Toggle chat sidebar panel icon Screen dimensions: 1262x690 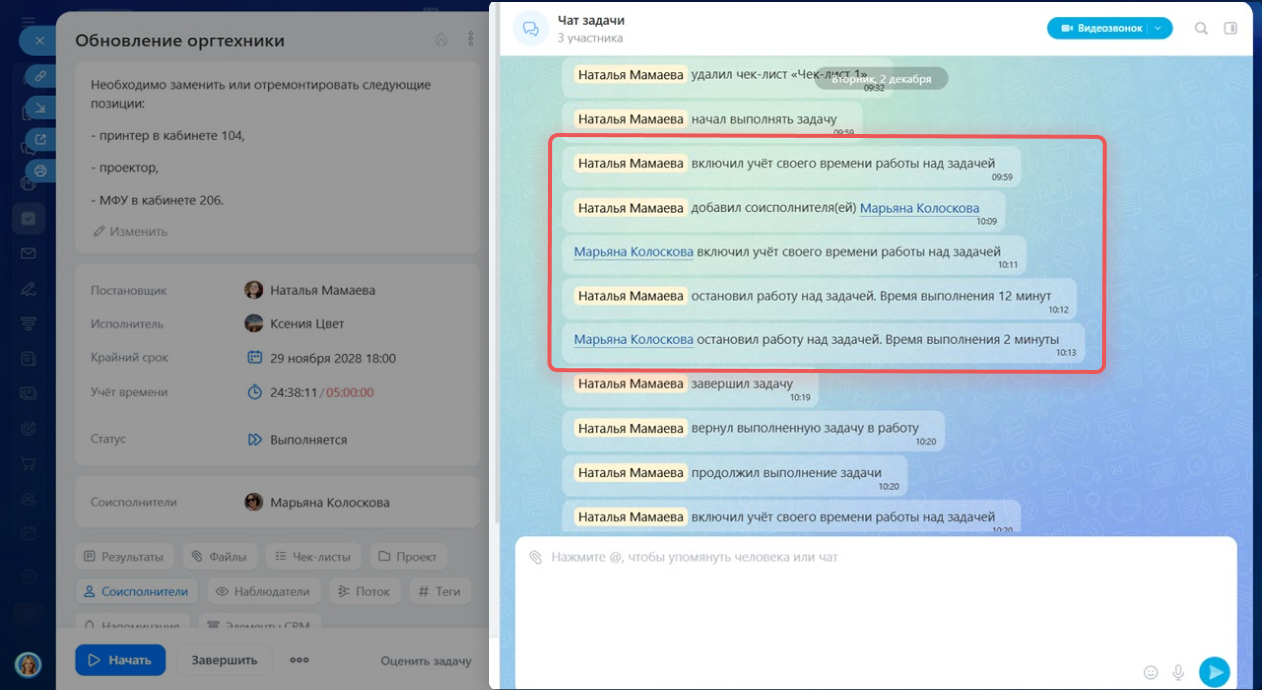tap(1230, 28)
